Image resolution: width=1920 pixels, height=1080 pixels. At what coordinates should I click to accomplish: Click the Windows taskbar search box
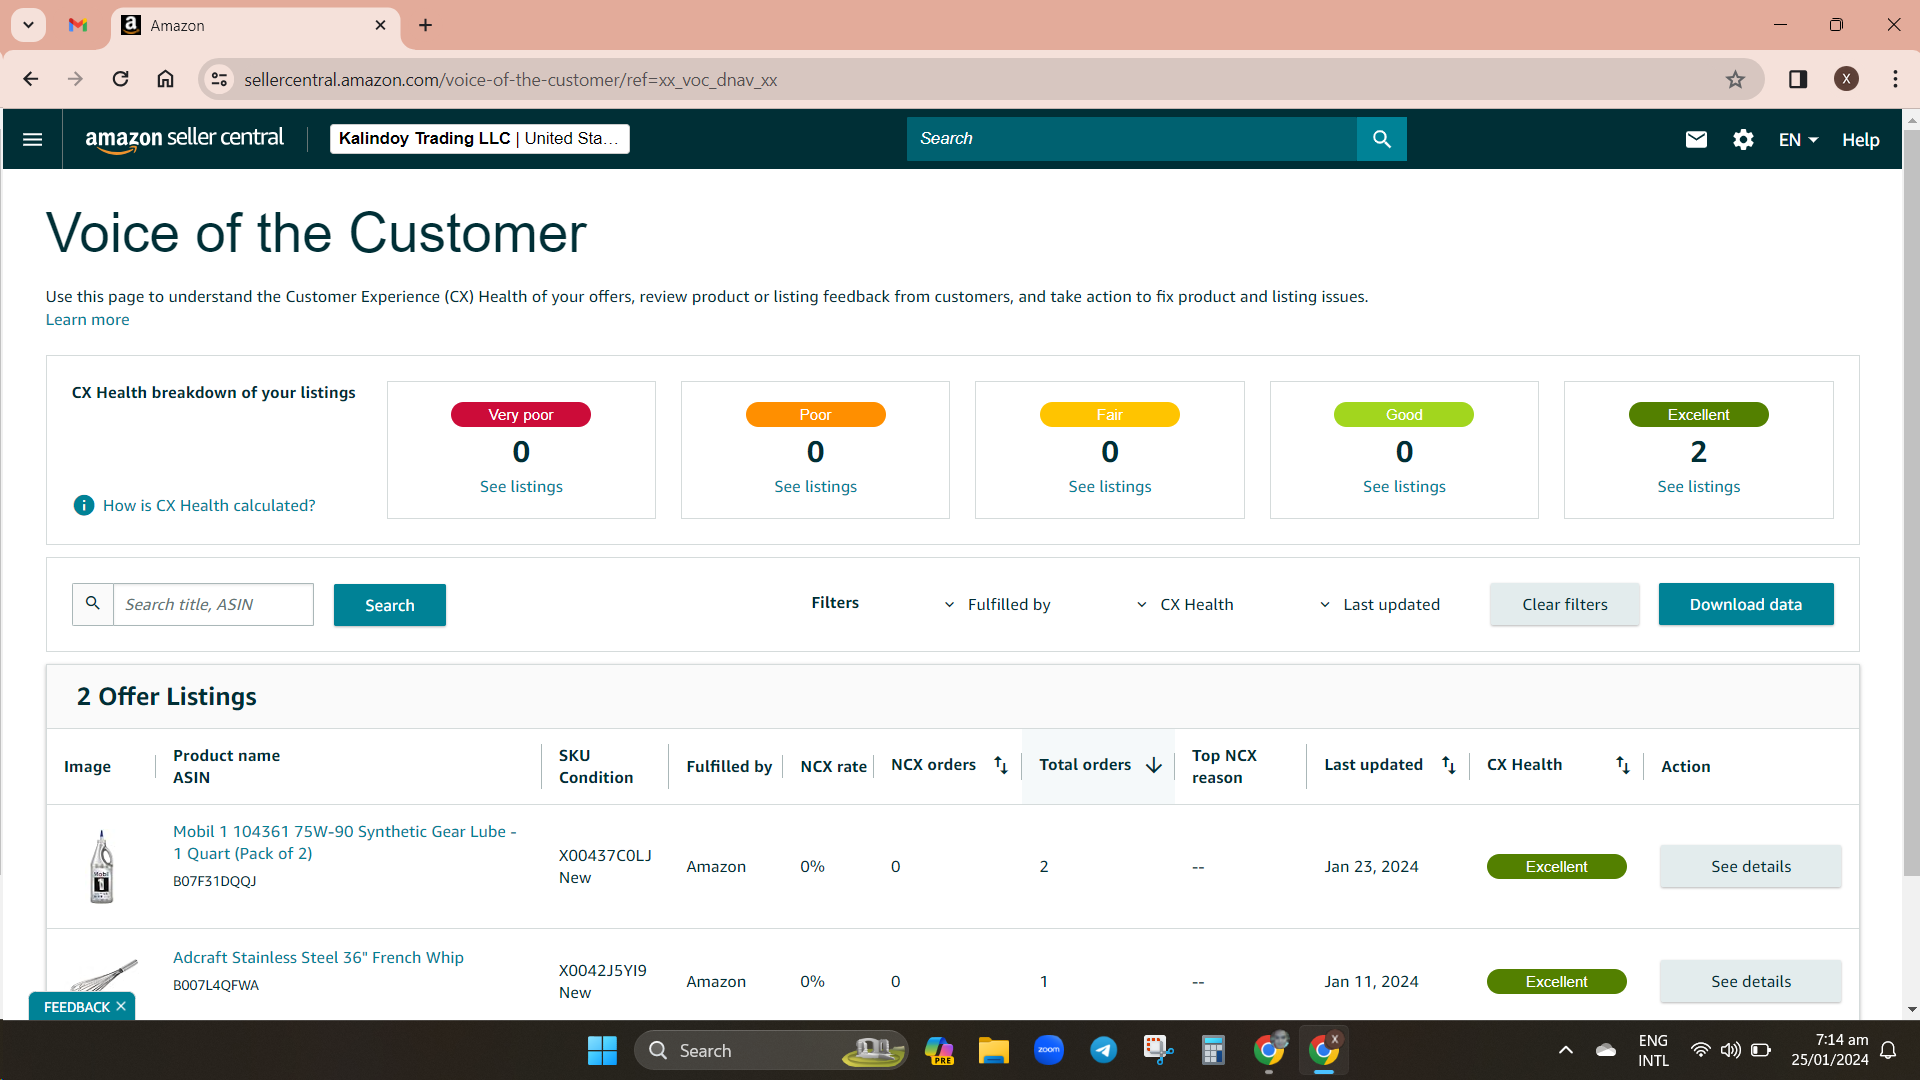(x=771, y=1050)
